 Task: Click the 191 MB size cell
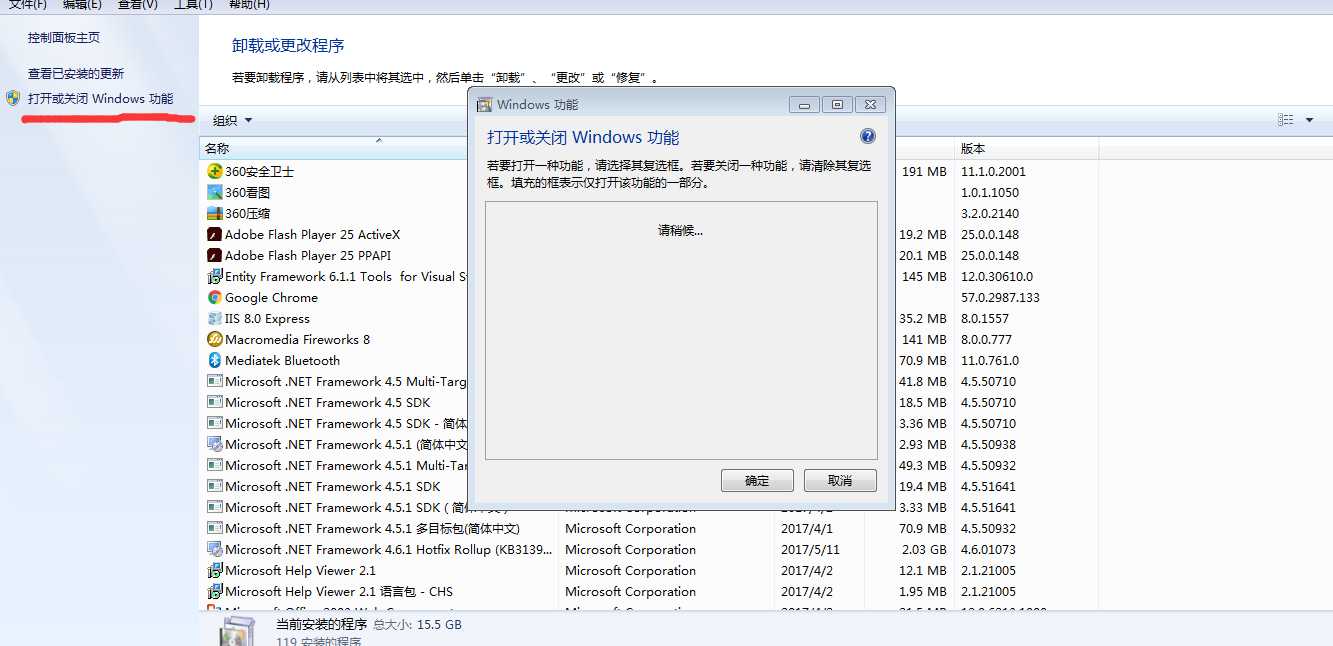coord(924,171)
